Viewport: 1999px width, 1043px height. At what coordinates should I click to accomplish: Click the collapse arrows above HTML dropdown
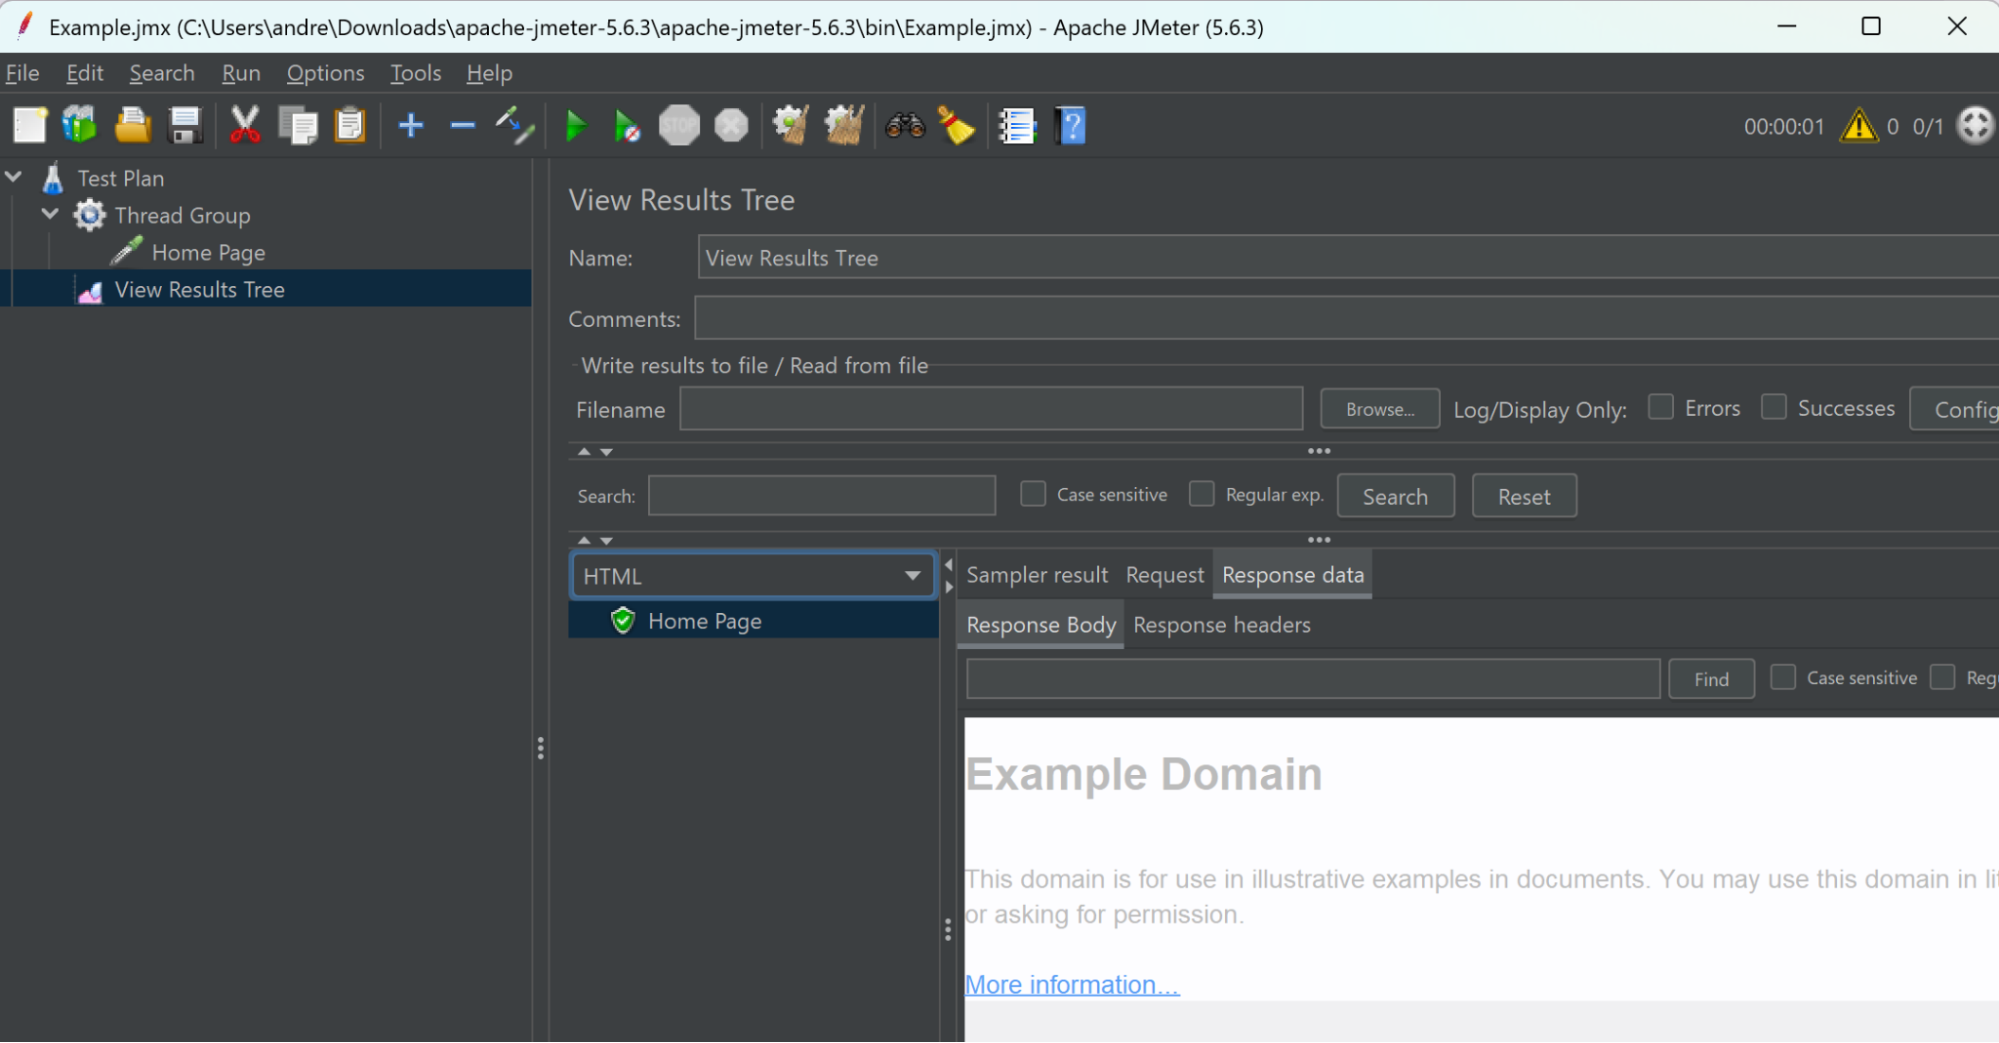[x=595, y=540]
